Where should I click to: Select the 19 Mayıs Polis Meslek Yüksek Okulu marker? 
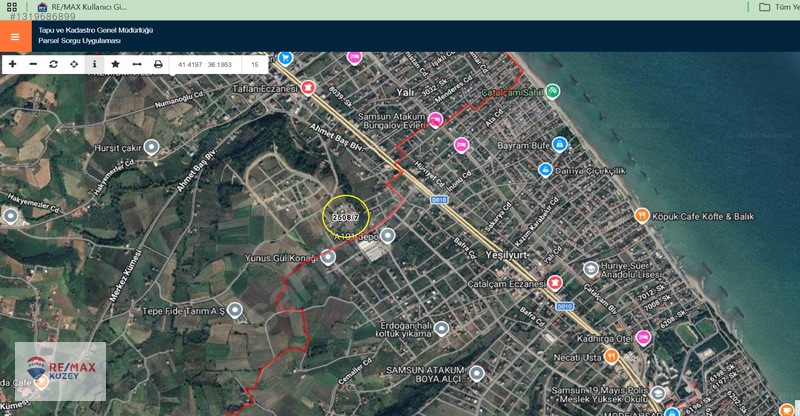click(x=658, y=394)
